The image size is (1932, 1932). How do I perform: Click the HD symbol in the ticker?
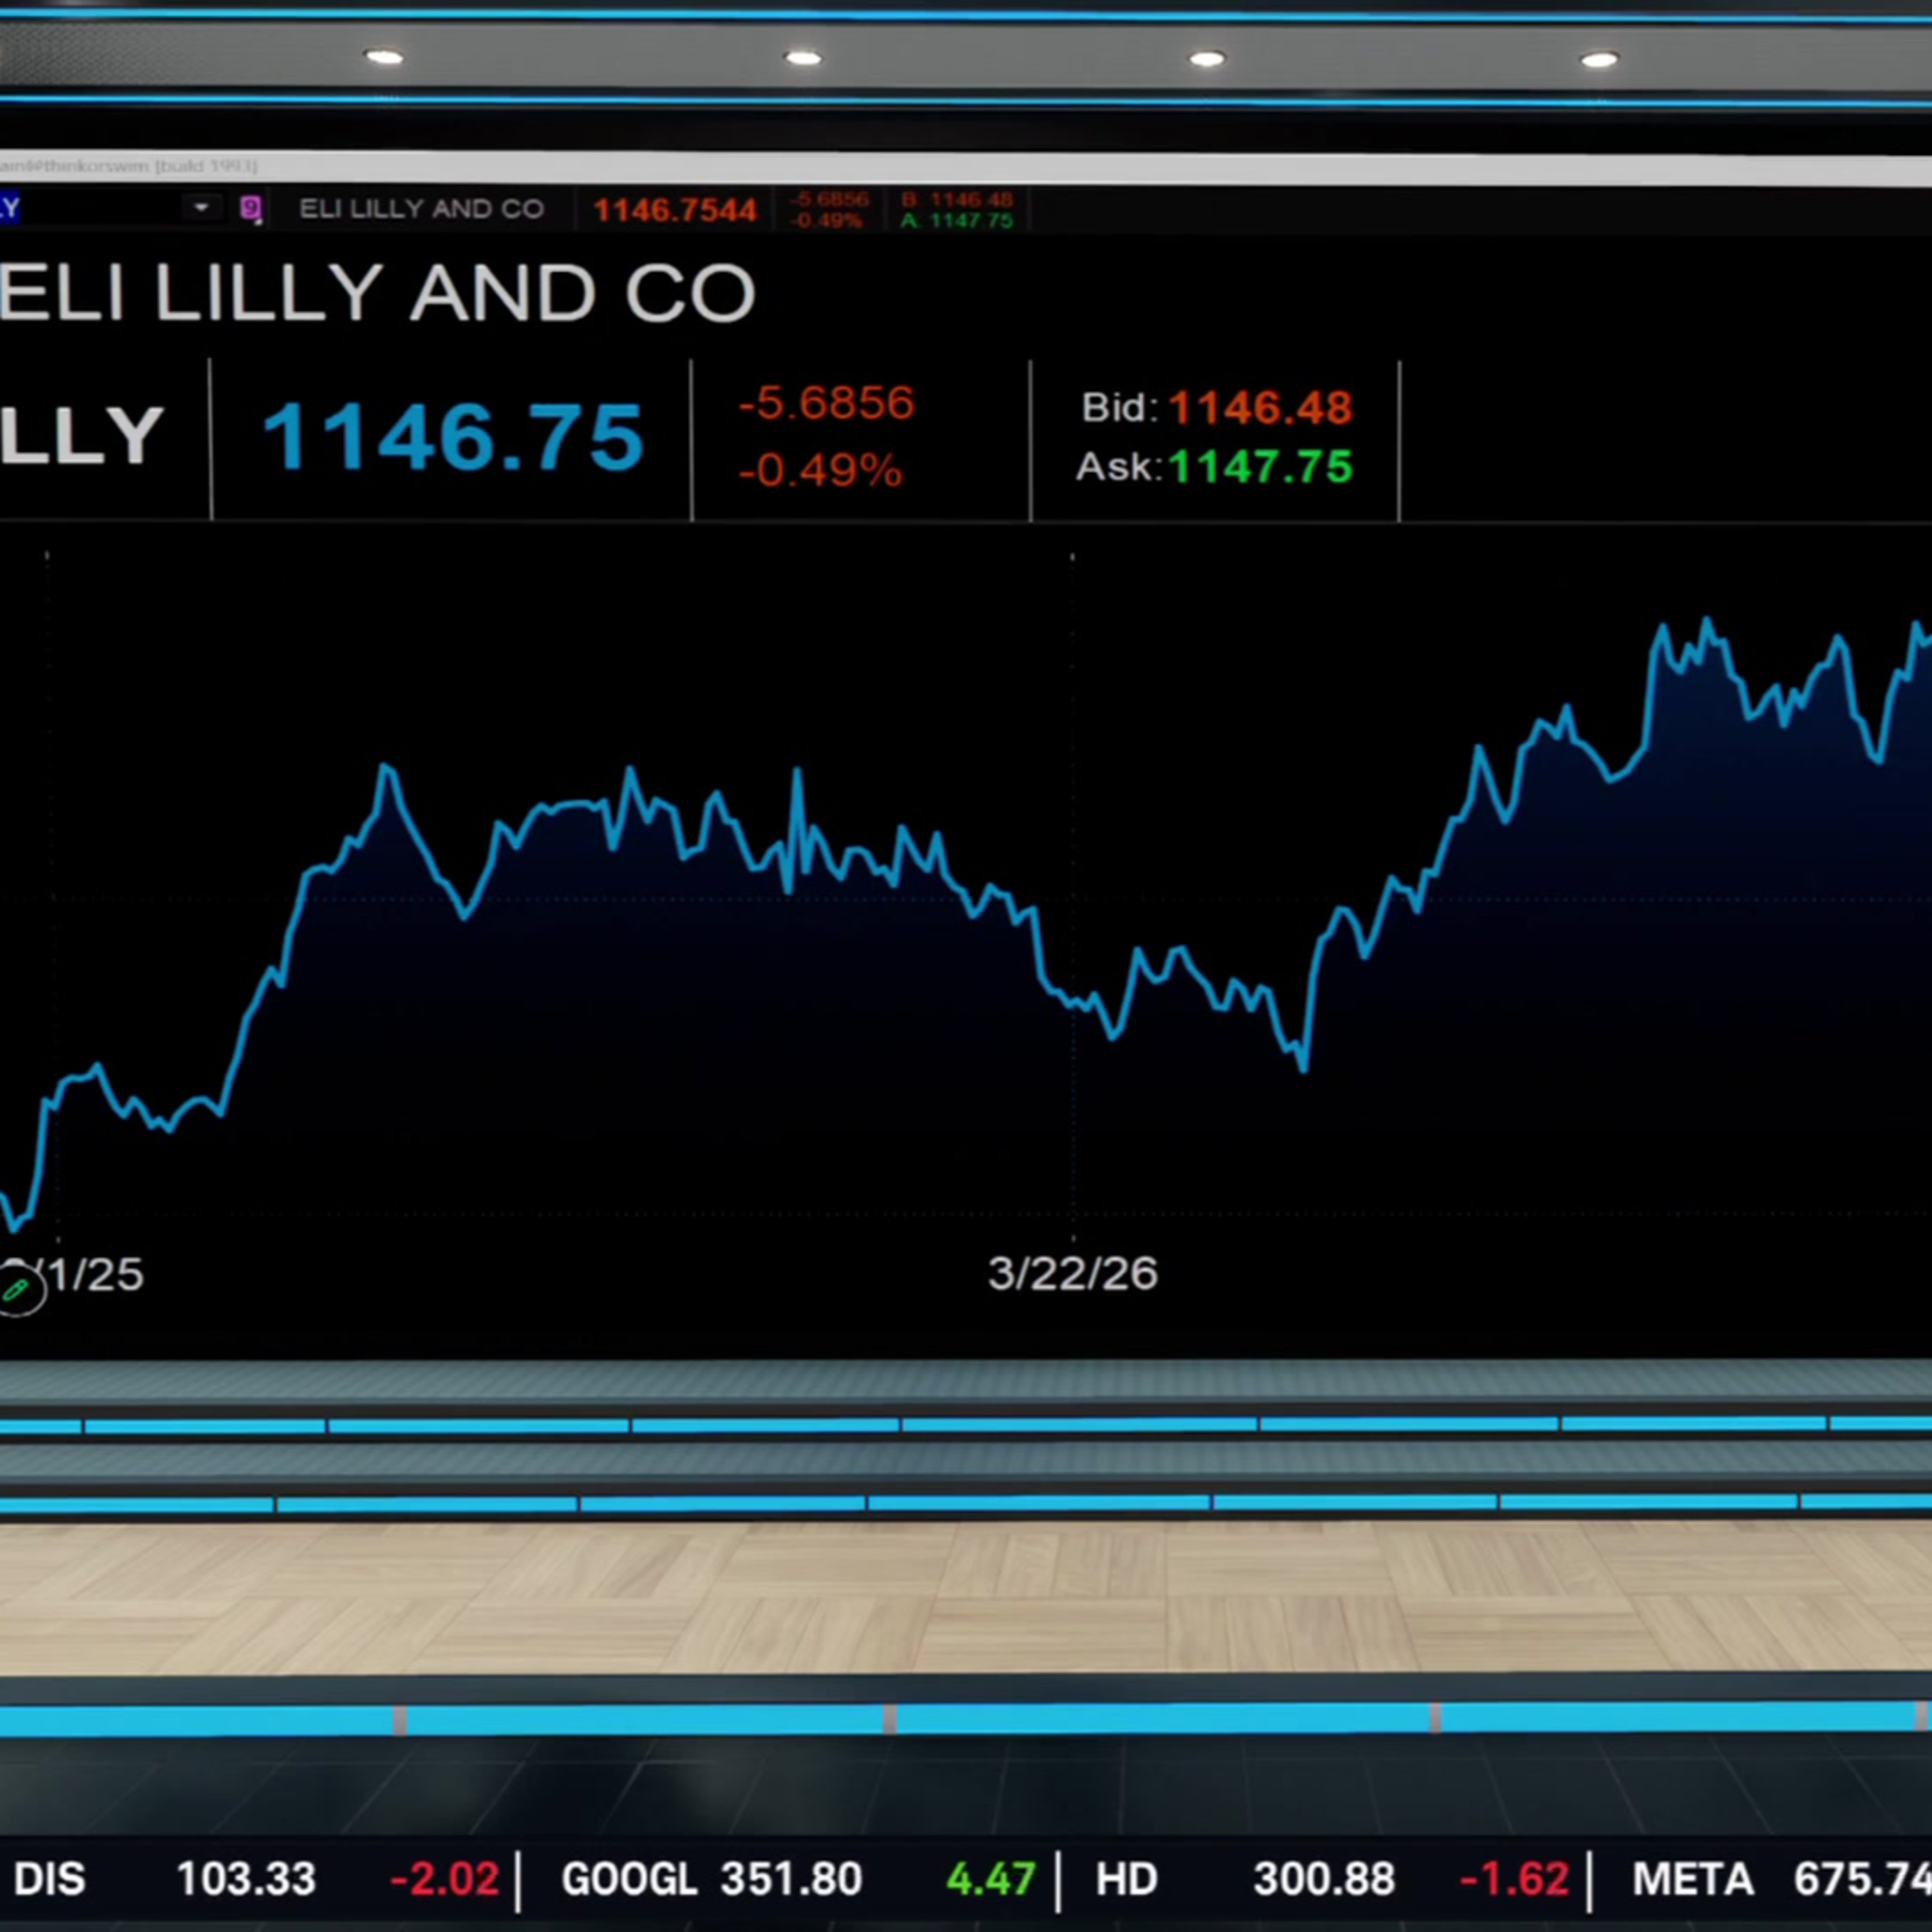[1126, 1879]
